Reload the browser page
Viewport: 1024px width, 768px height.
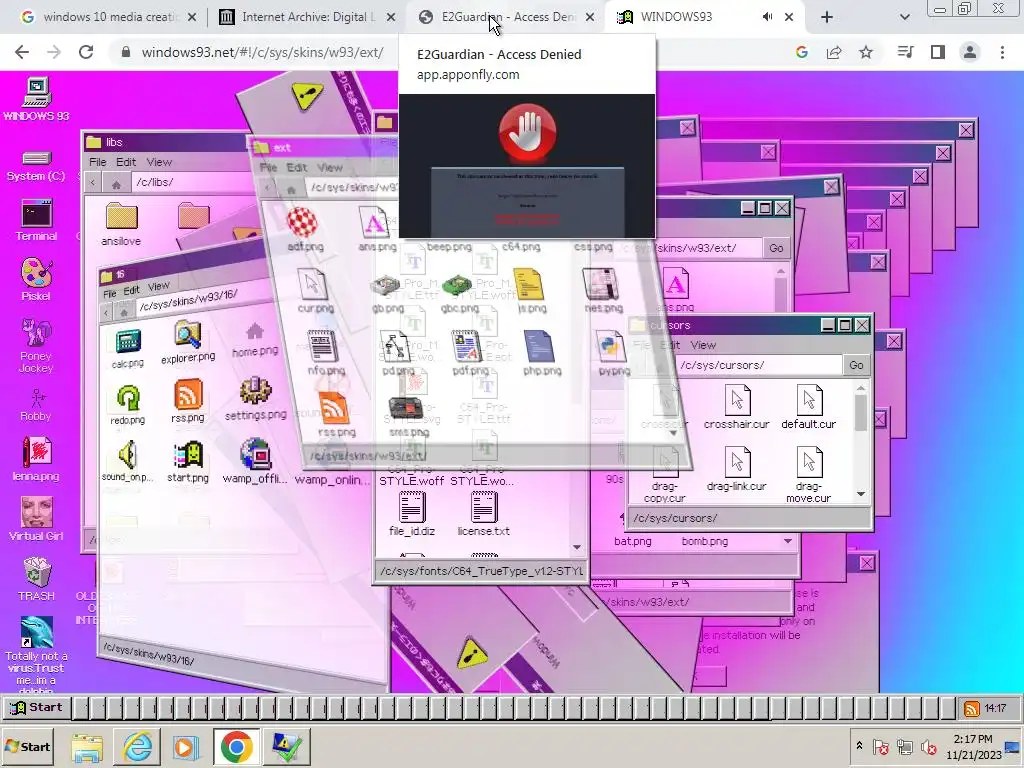[86, 52]
